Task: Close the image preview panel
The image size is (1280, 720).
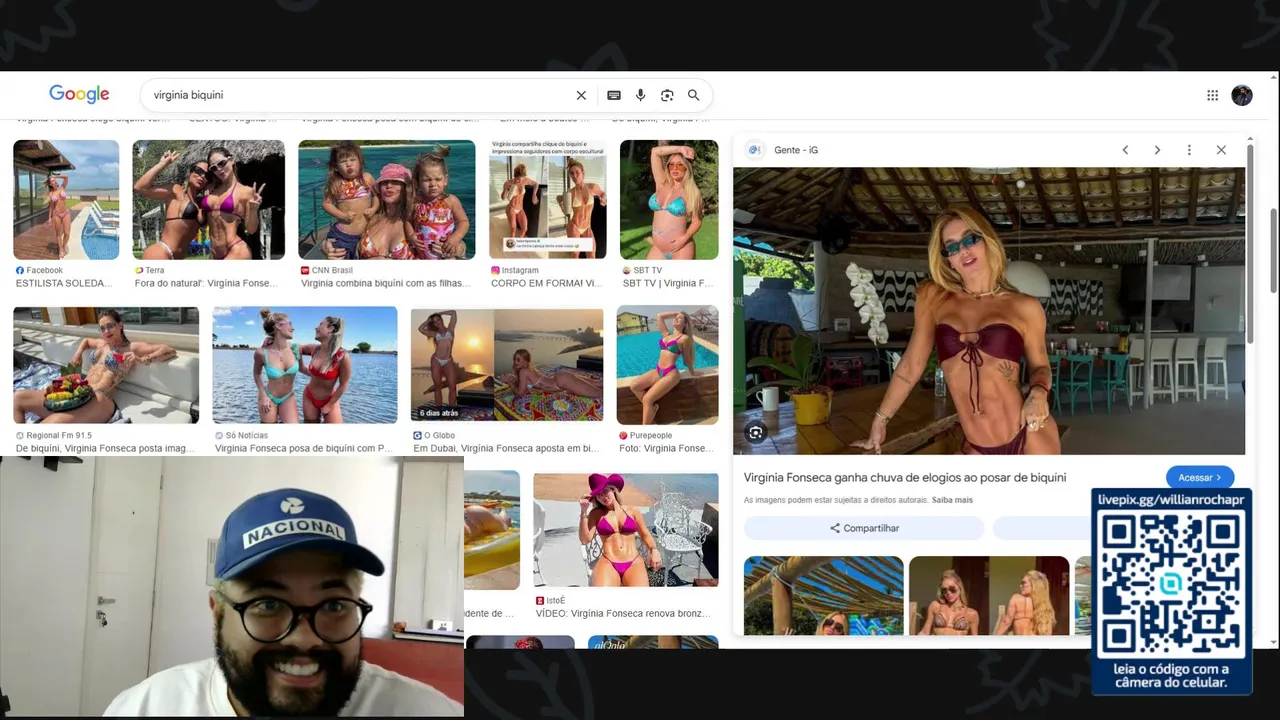Action: (1221, 150)
